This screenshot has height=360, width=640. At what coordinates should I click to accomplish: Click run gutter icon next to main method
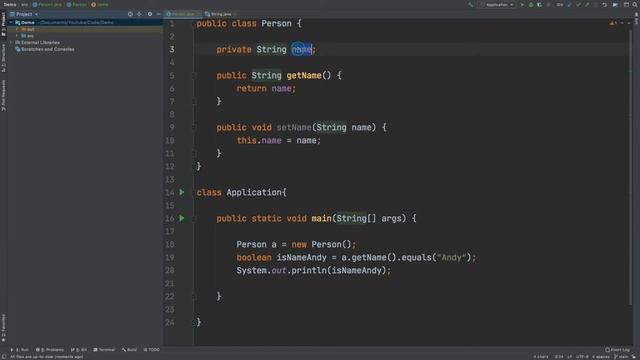tap(182, 218)
